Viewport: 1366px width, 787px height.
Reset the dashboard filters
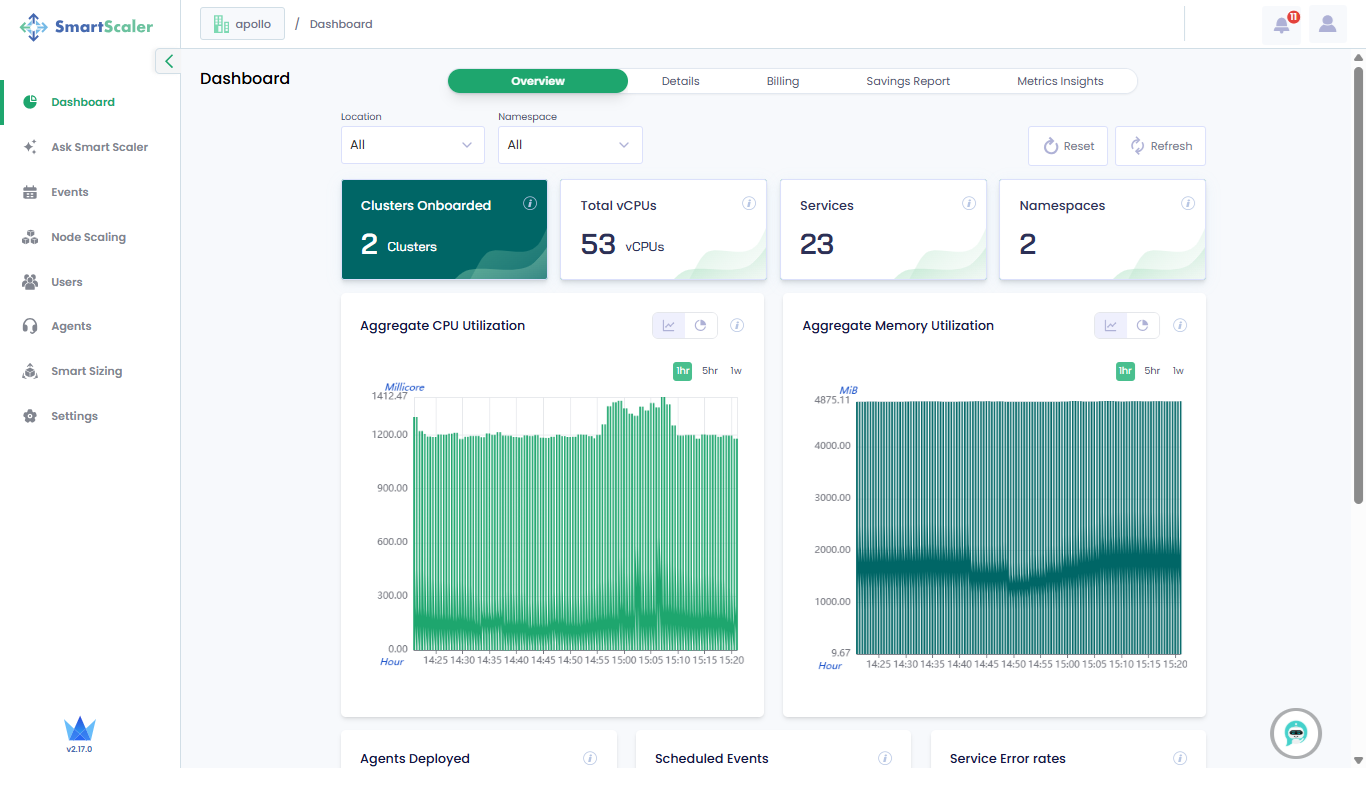[x=1067, y=145]
